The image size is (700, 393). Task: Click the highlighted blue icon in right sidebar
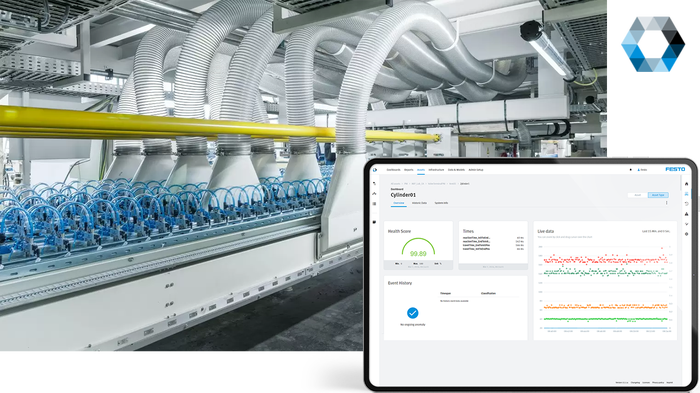click(686, 194)
